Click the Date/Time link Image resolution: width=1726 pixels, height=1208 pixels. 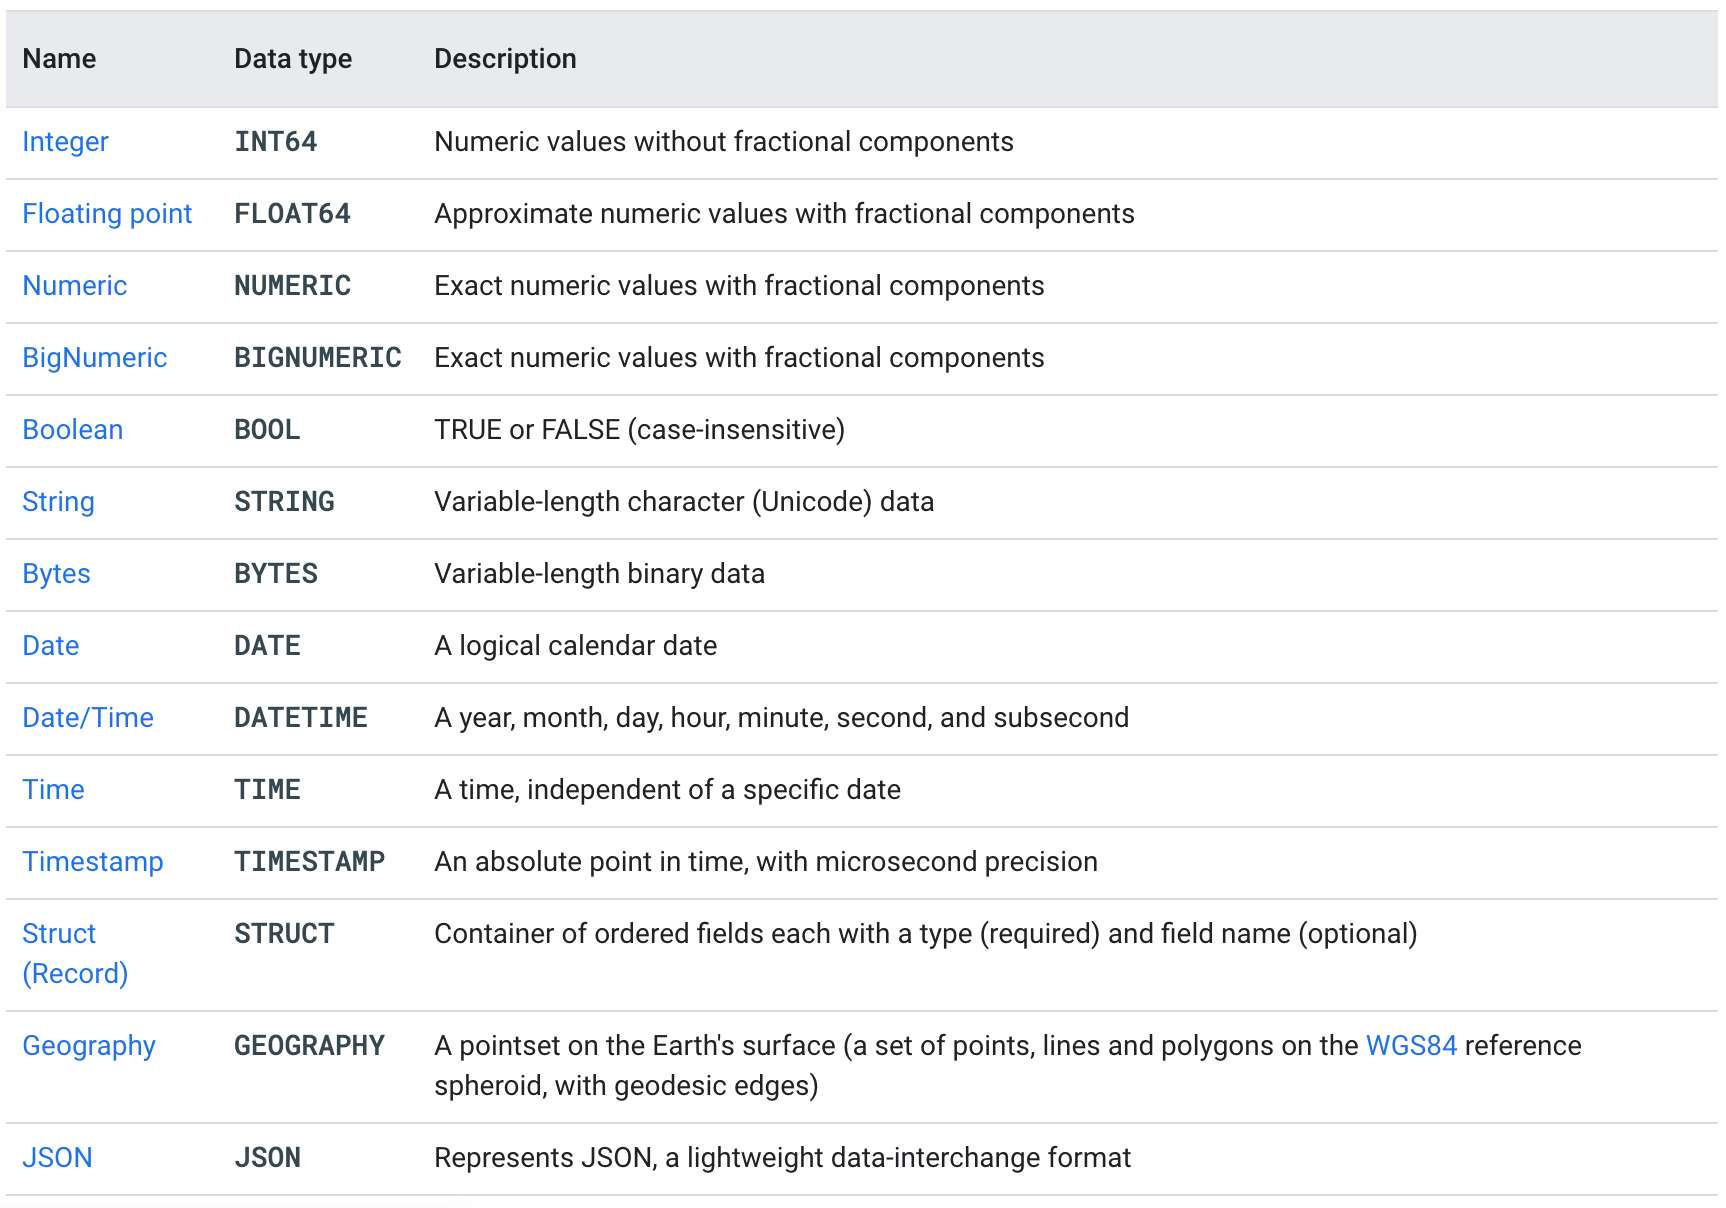click(x=88, y=718)
